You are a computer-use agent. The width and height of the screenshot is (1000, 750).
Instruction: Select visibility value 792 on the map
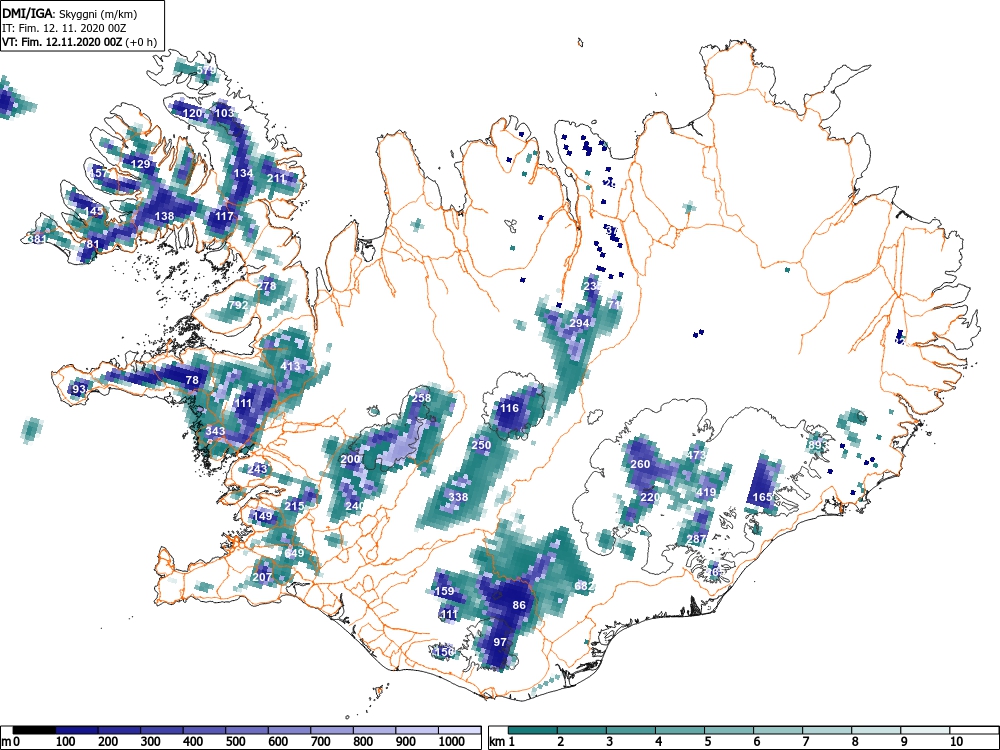(x=238, y=305)
